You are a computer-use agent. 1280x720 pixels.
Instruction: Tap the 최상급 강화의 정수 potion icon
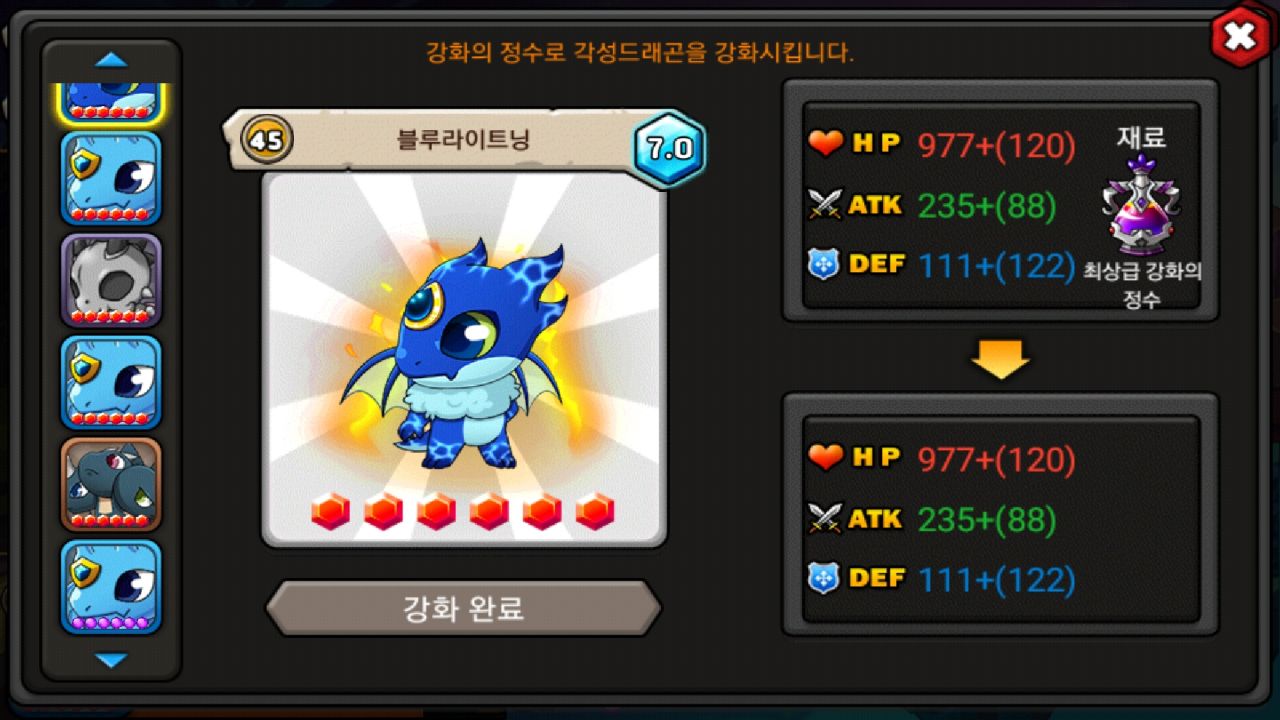pos(1141,205)
